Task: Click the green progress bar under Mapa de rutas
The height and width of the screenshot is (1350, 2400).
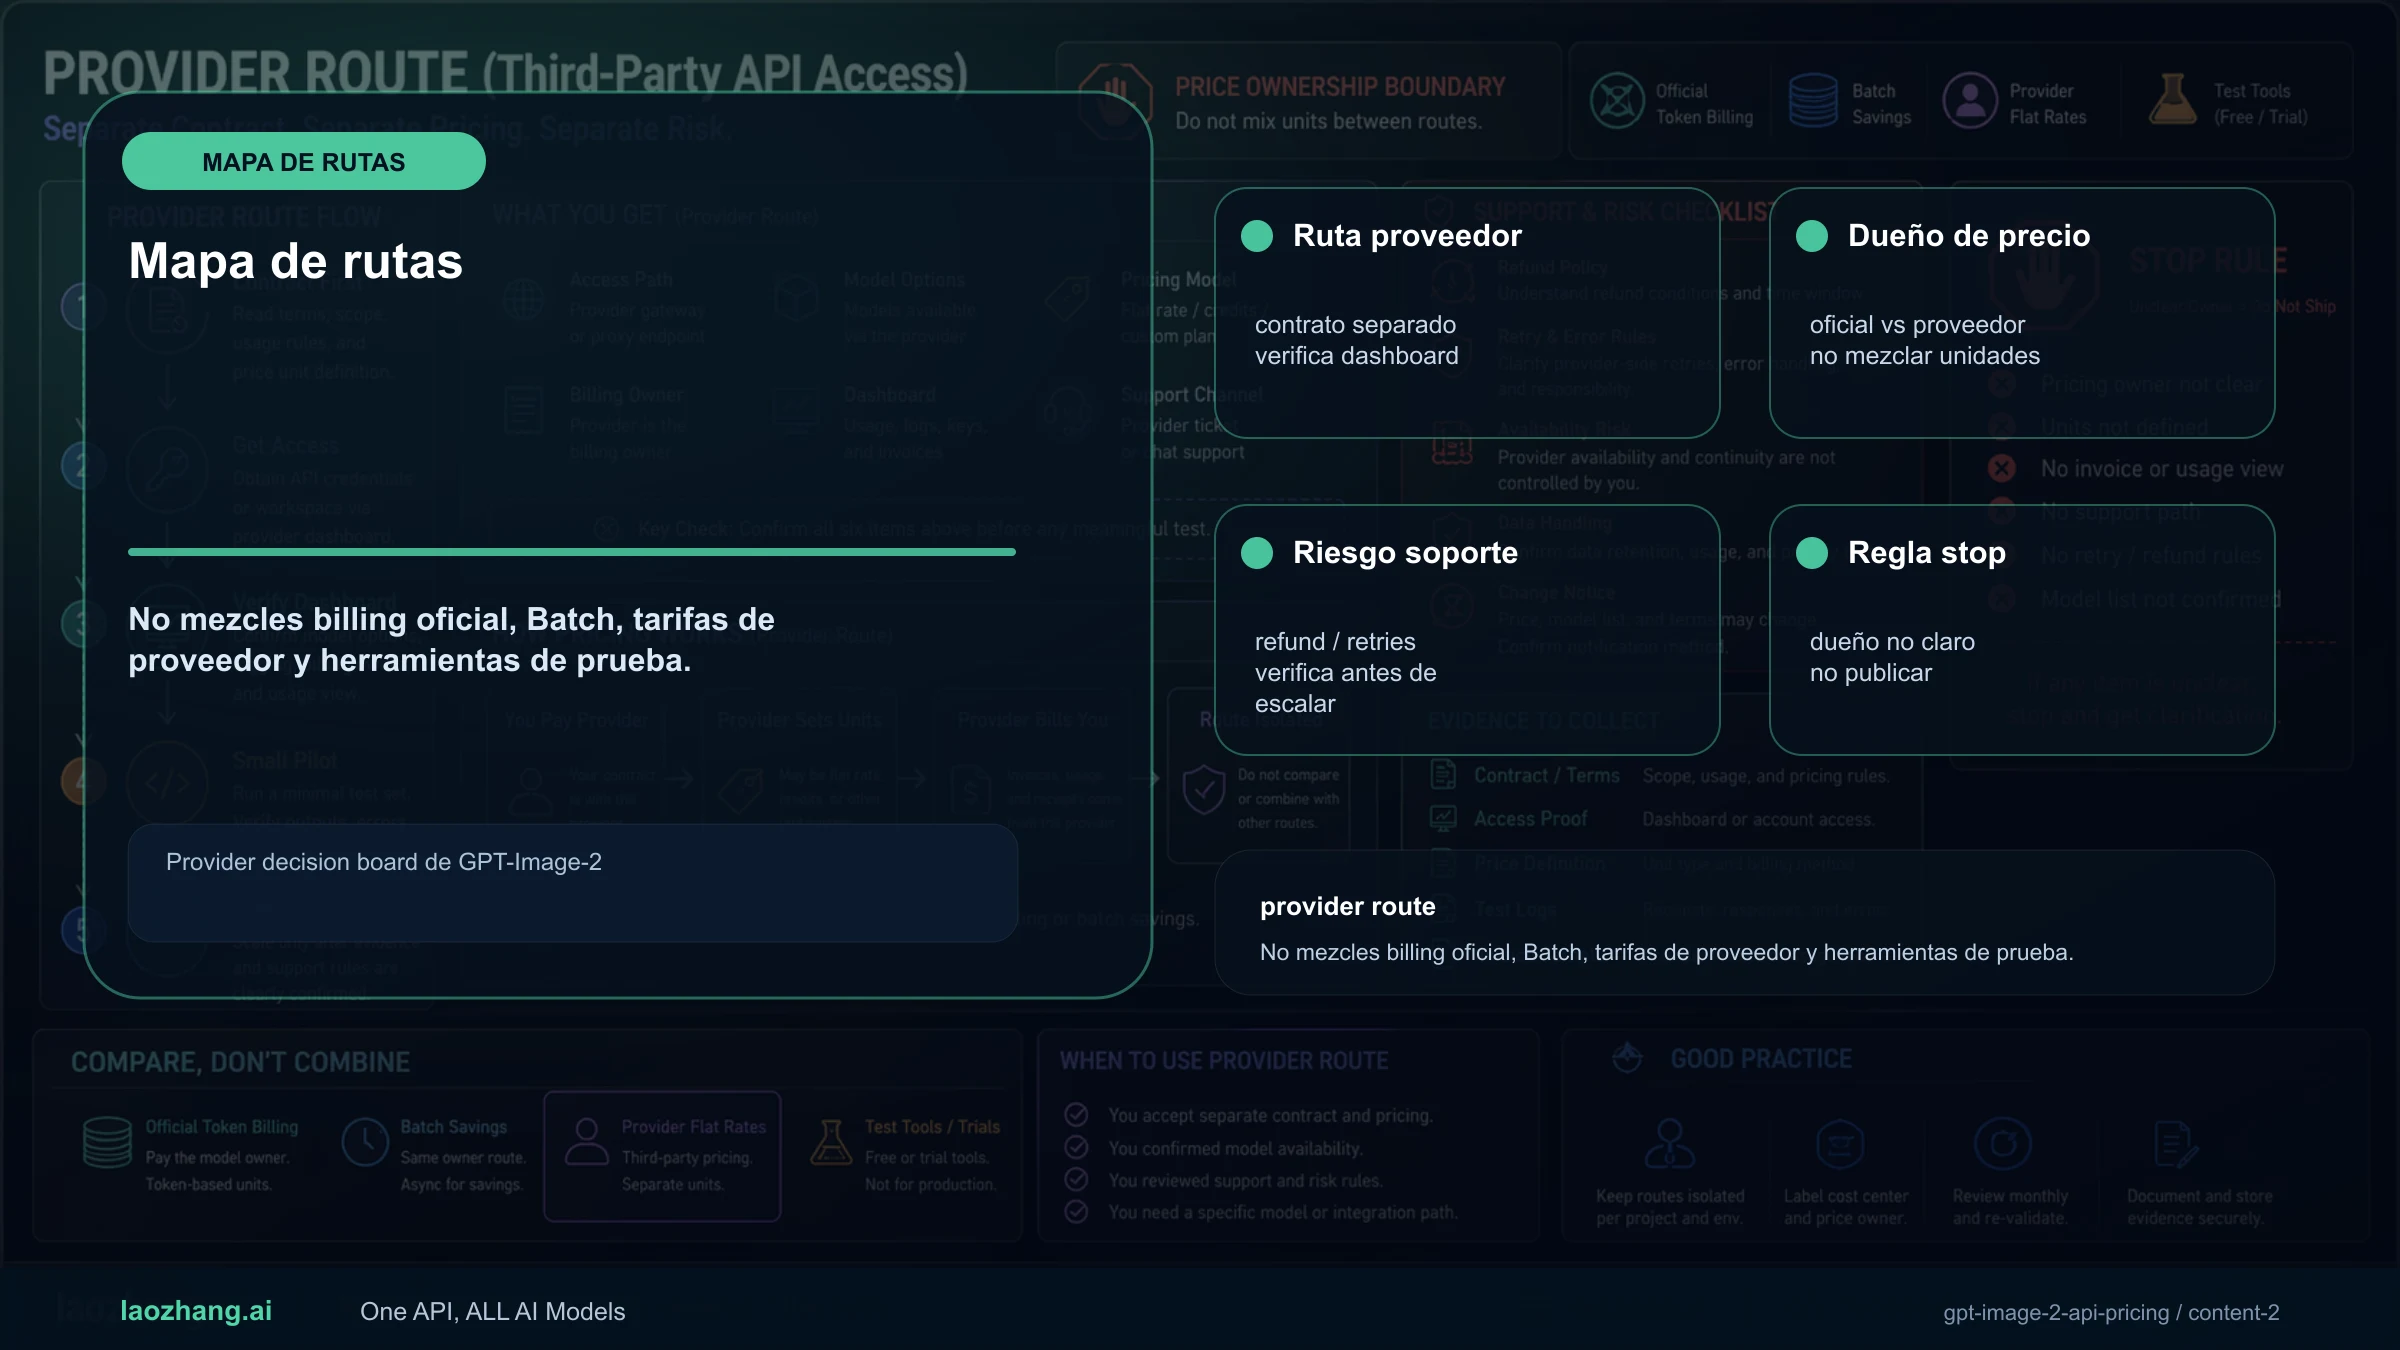Action: pyautogui.click(x=572, y=551)
